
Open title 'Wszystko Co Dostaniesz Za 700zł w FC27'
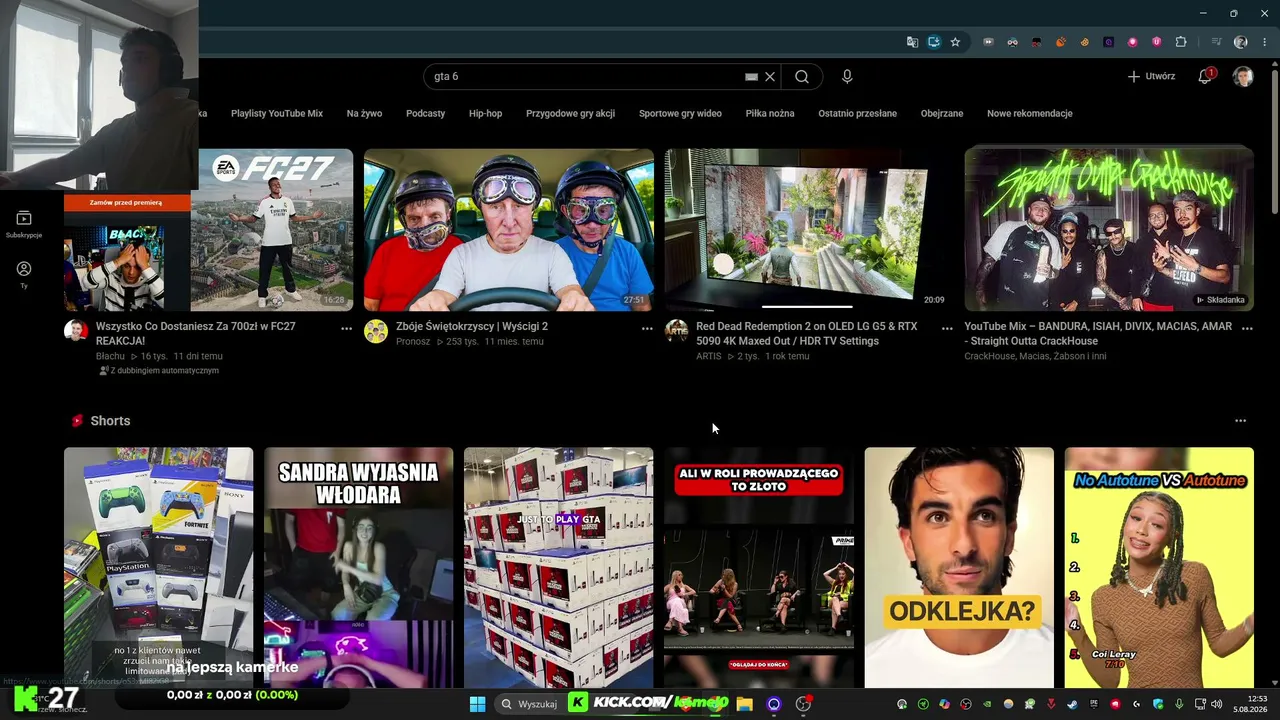click(x=195, y=333)
